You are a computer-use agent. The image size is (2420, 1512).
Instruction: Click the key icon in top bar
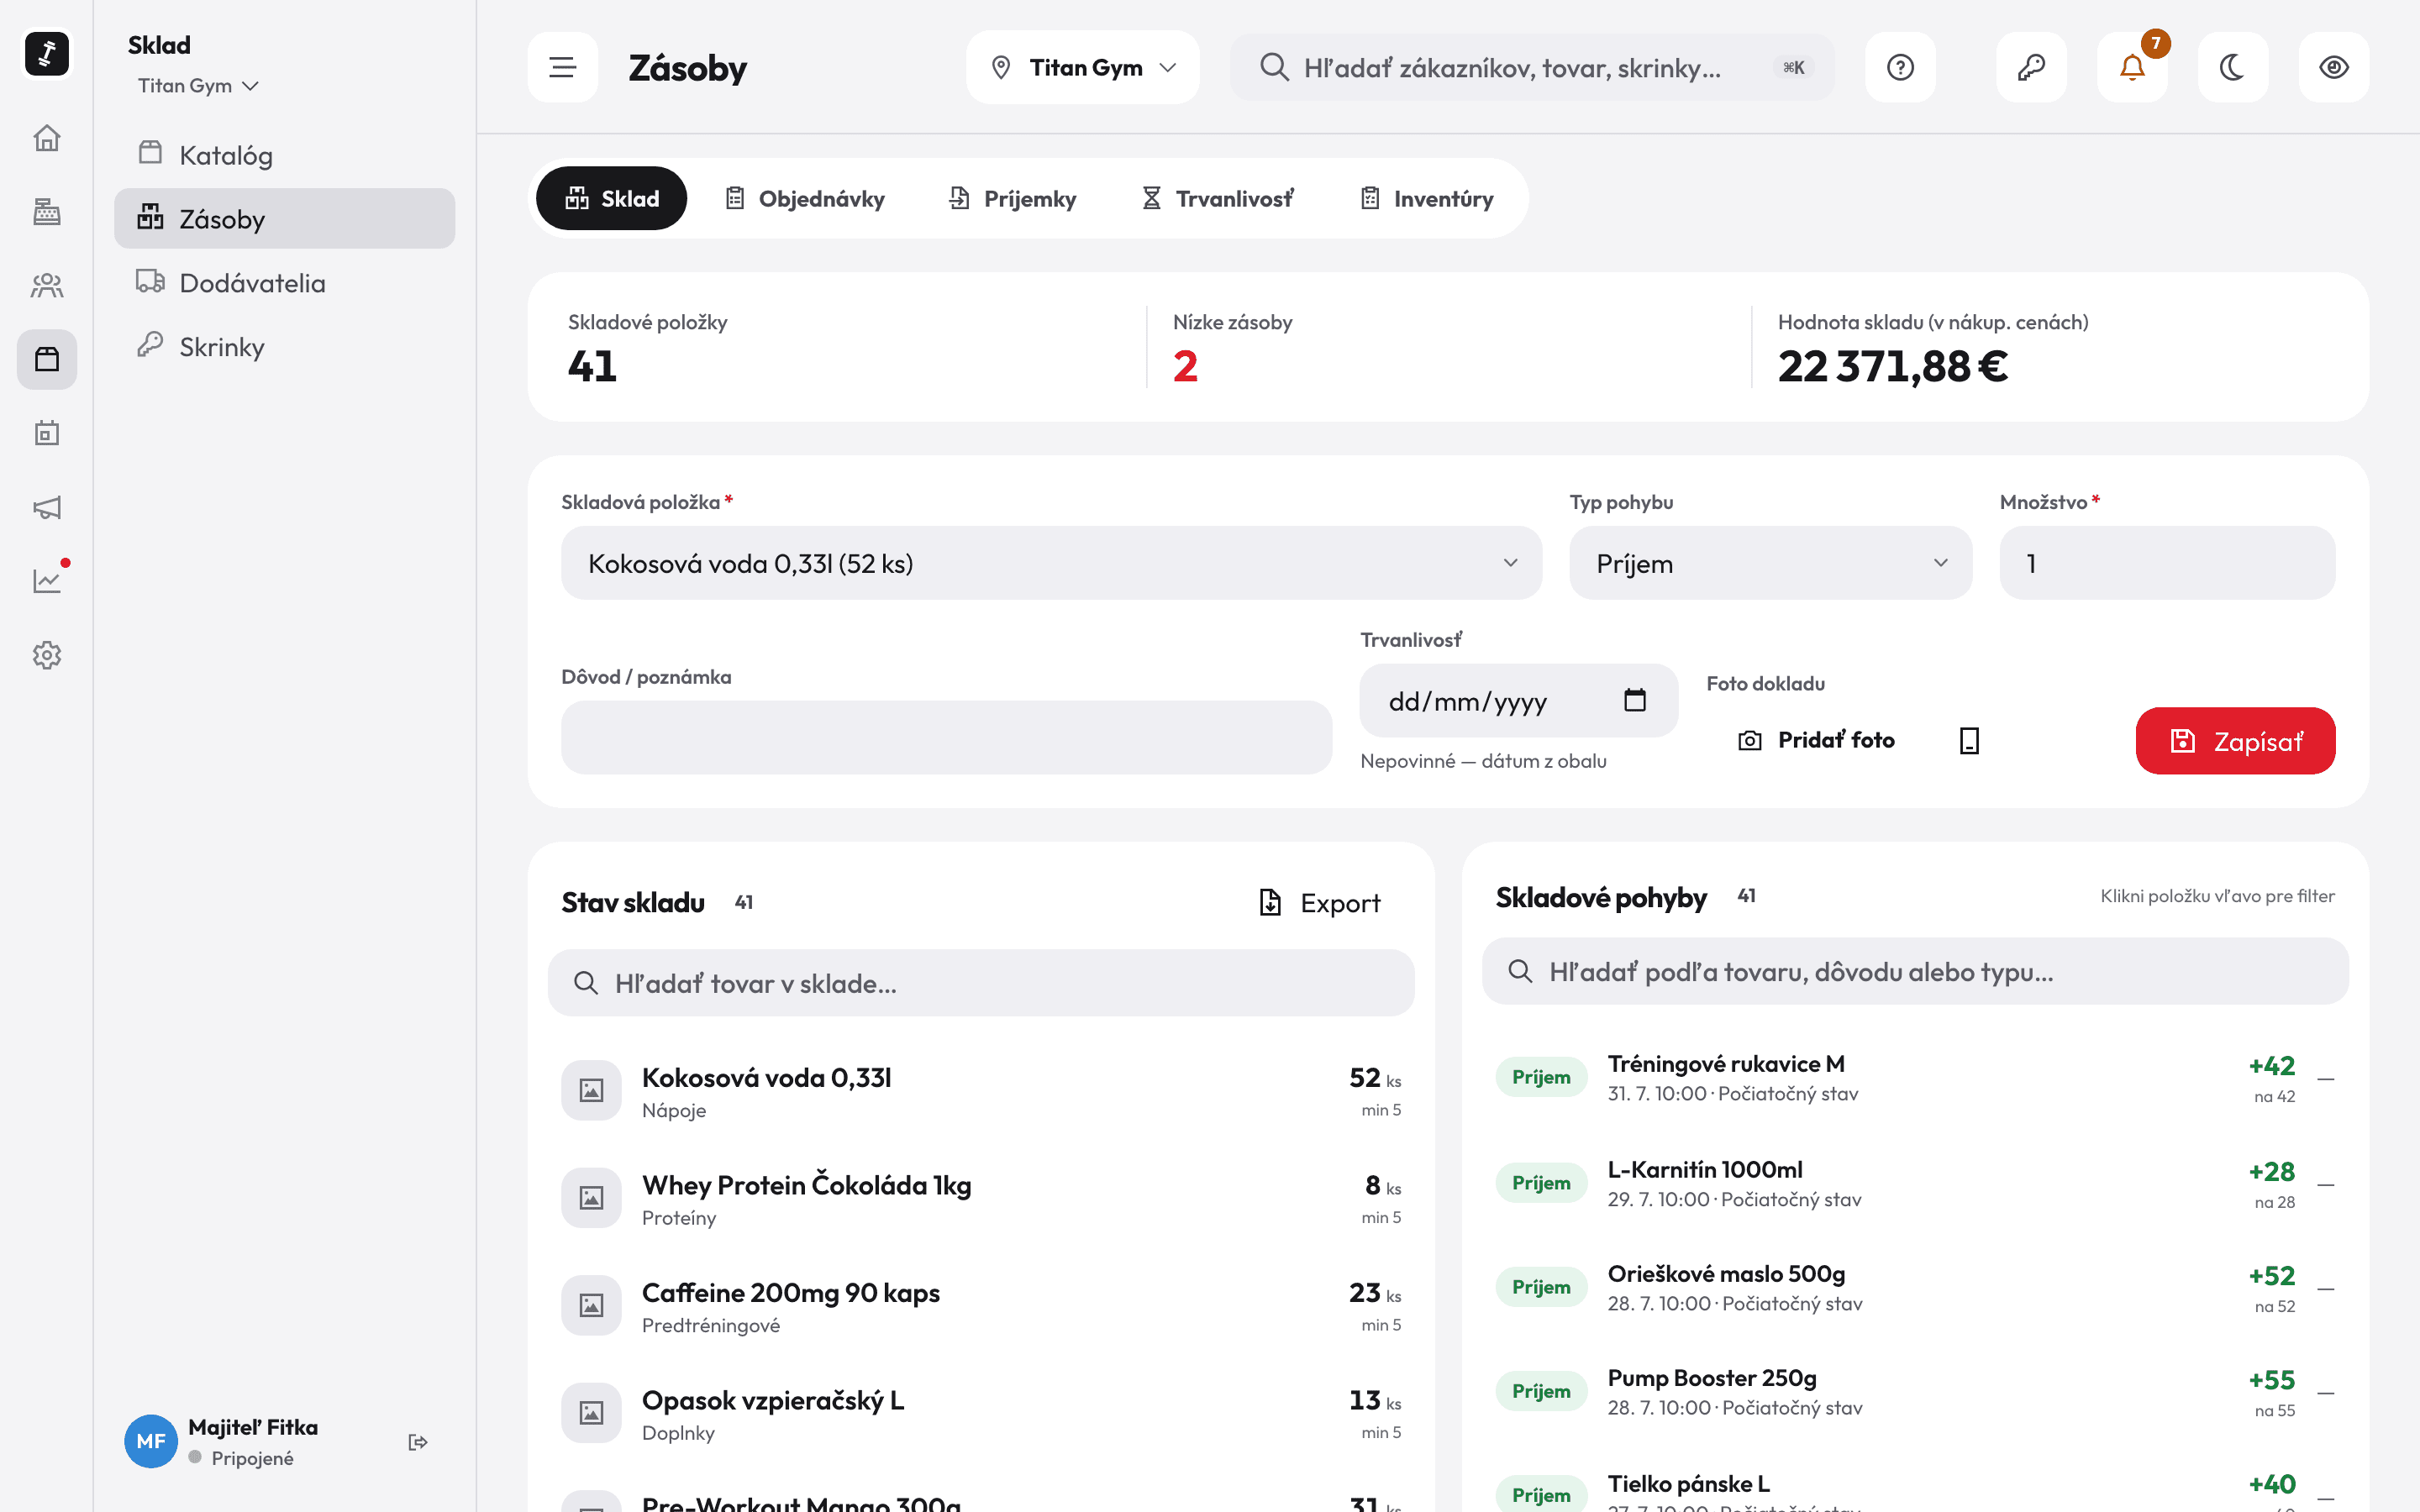2031,67
